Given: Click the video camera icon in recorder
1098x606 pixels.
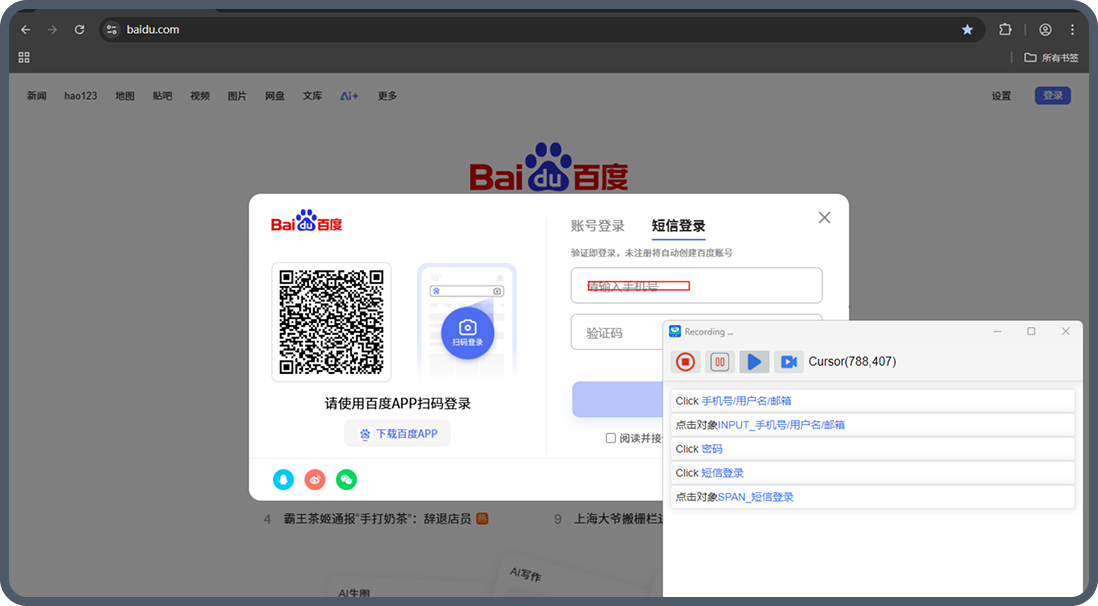Looking at the screenshot, I should (788, 362).
